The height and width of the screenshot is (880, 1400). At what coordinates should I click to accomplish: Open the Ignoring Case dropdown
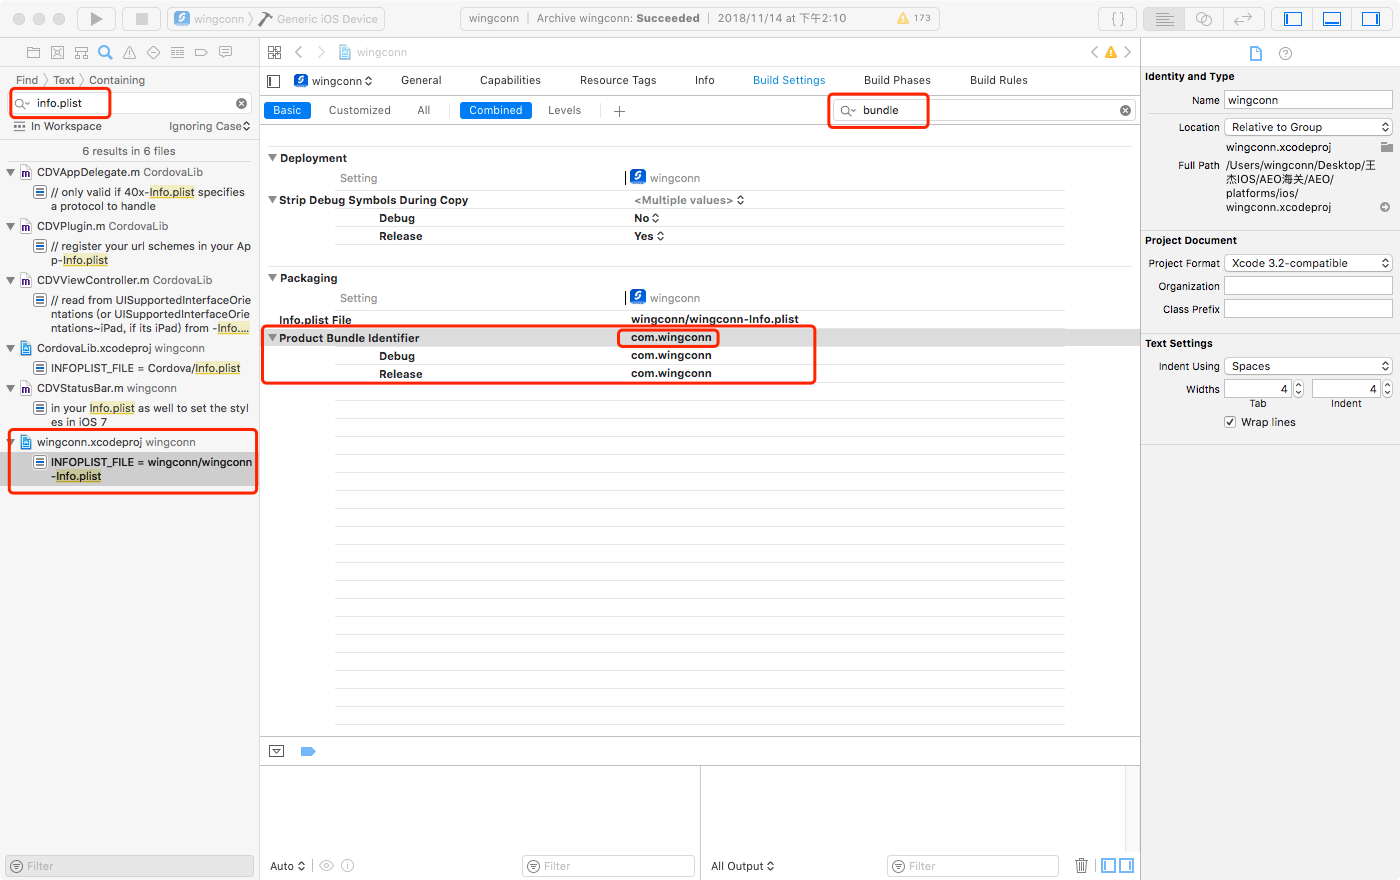pos(210,126)
